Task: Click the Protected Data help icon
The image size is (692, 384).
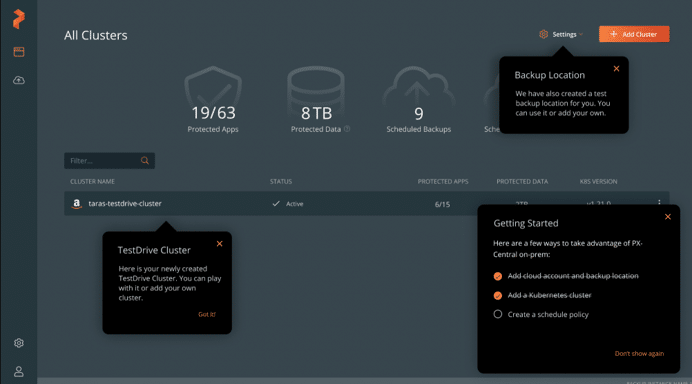Action: pos(347,129)
